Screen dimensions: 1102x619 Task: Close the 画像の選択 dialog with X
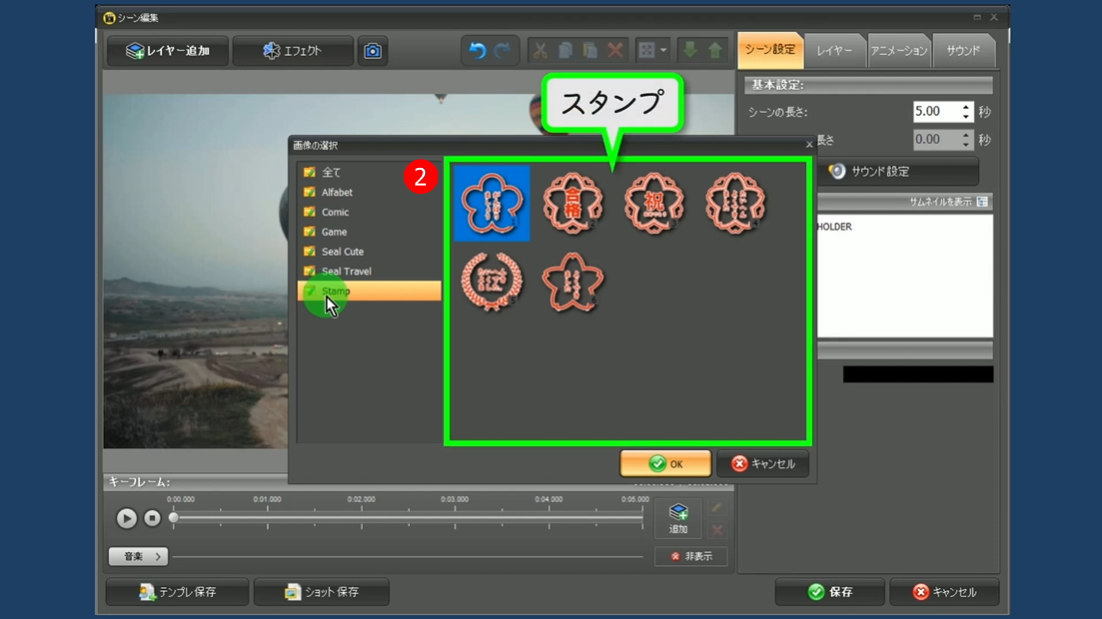809,145
